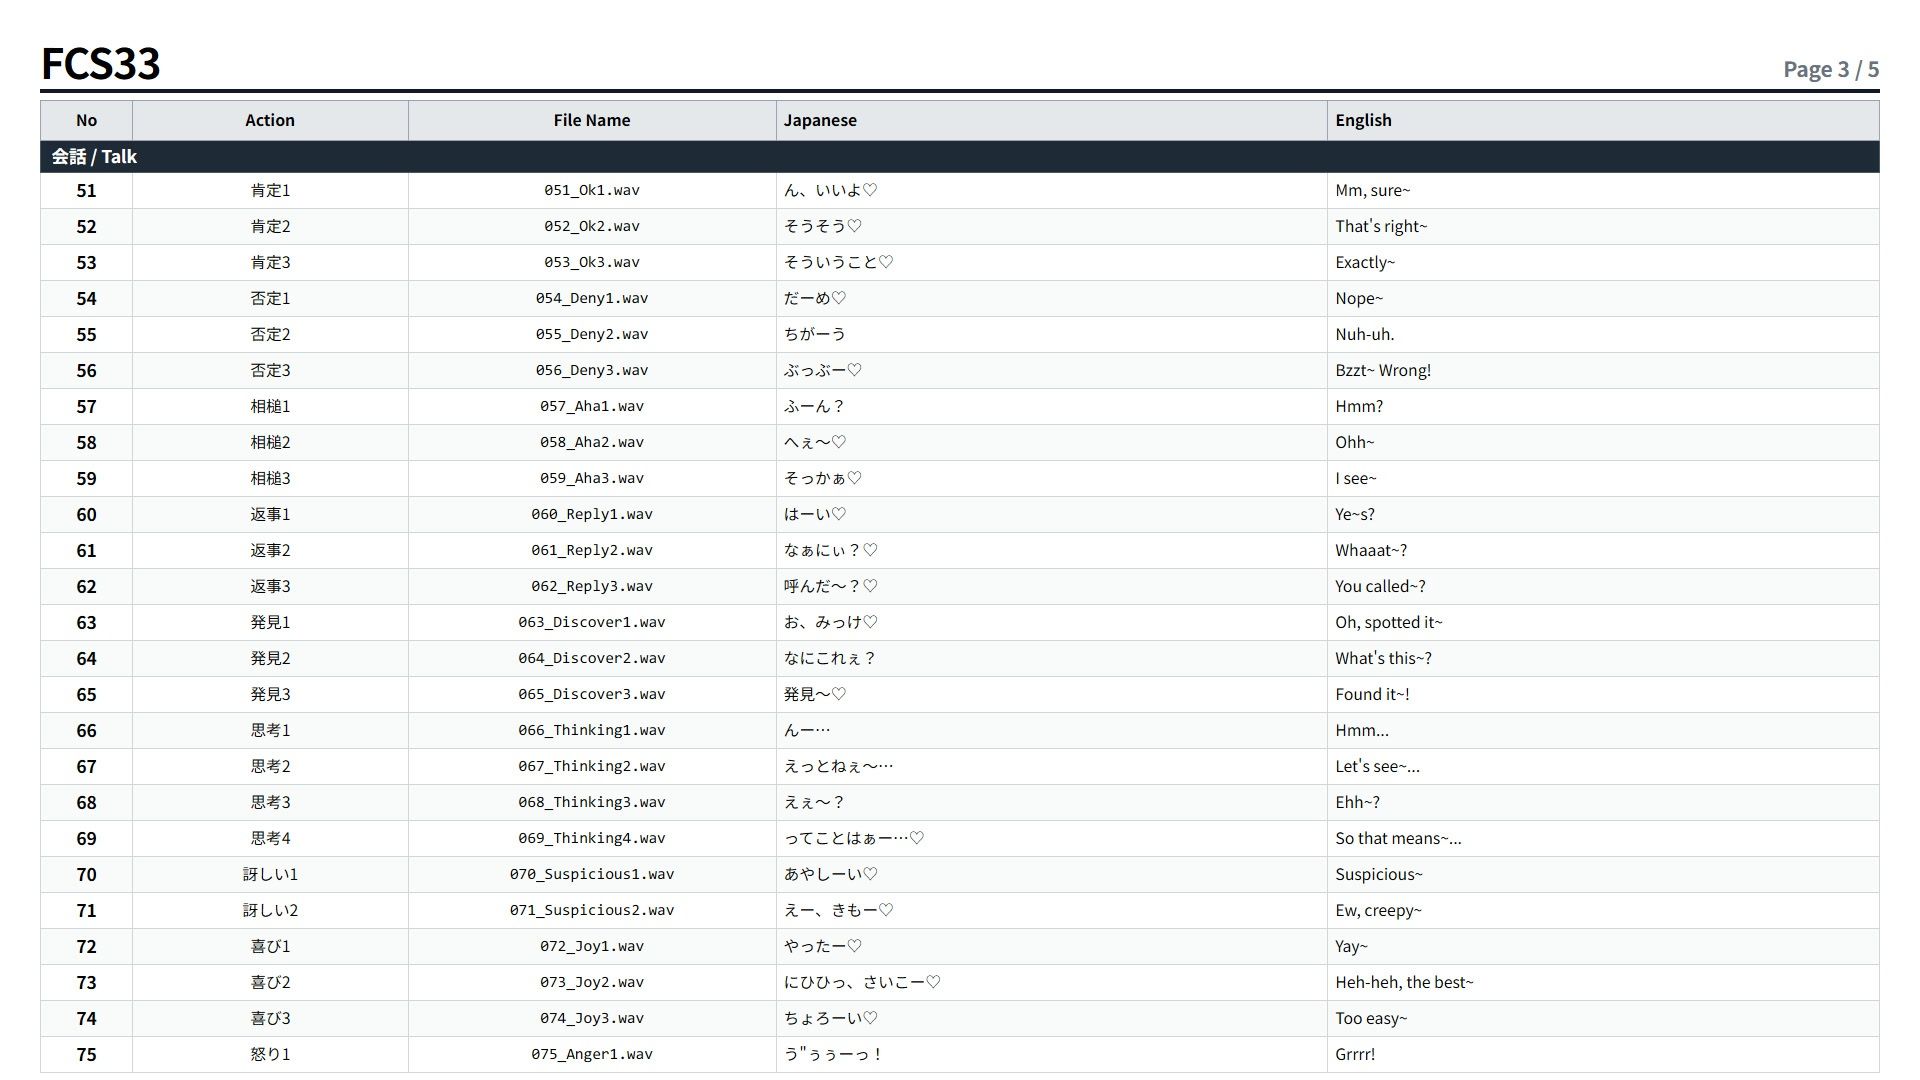Screen dimensions: 1920x1080
Task: Click the Action cell 喜び3
Action: [270, 1018]
